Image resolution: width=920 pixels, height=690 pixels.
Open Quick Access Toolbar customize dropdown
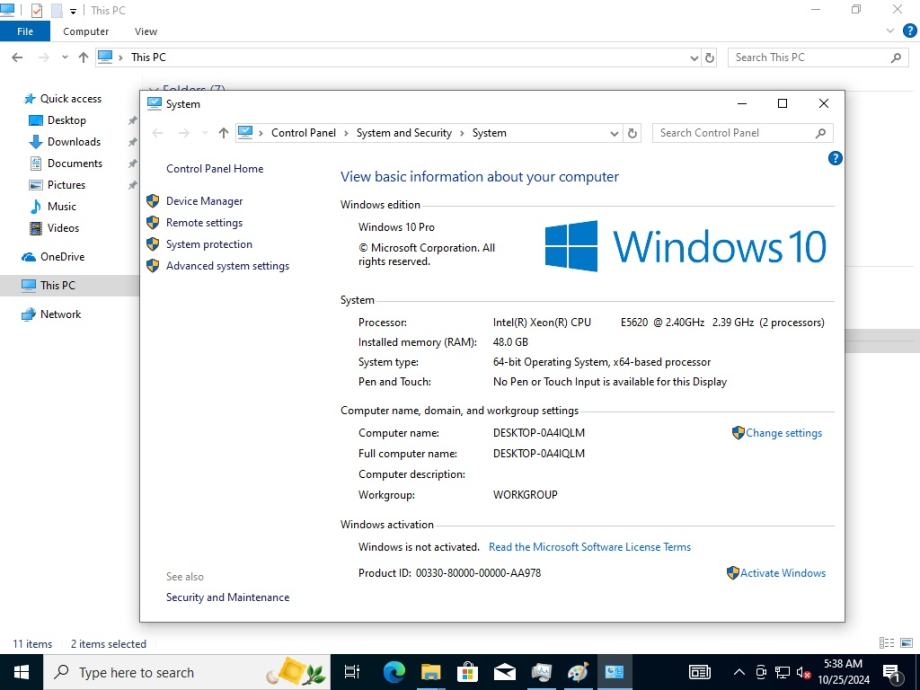tap(73, 11)
